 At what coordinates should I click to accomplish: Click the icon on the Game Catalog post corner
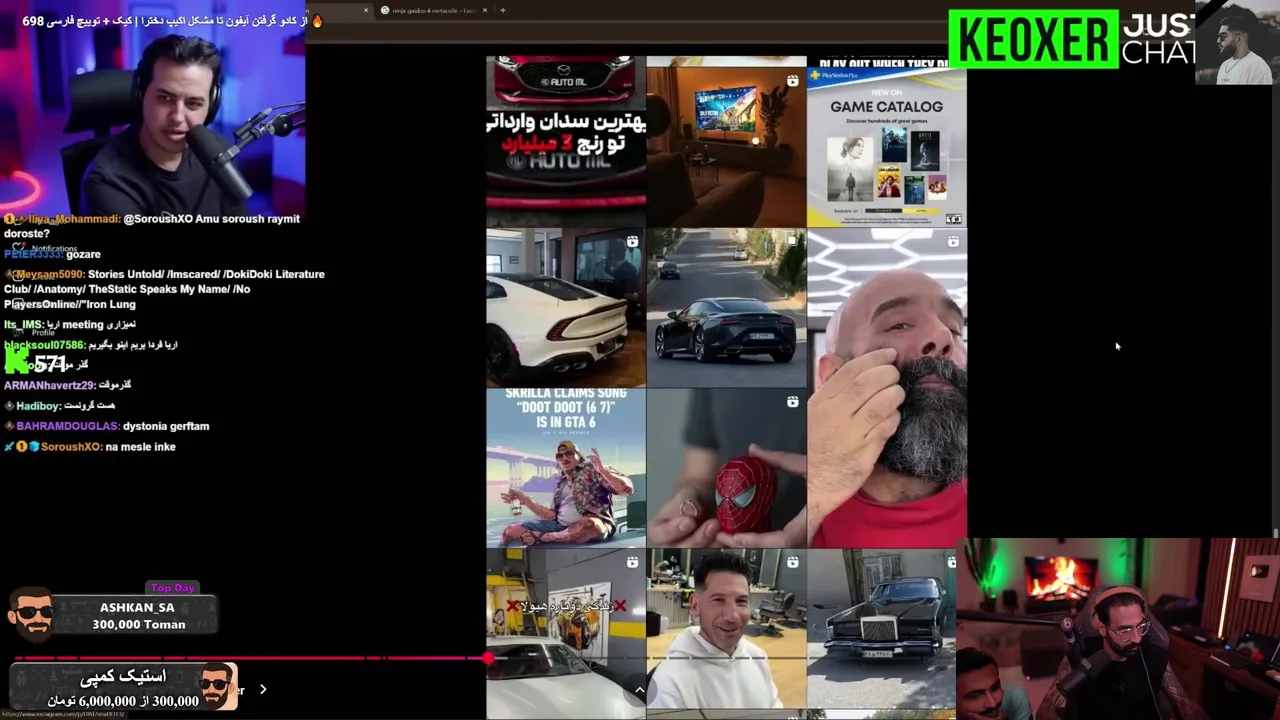953,219
